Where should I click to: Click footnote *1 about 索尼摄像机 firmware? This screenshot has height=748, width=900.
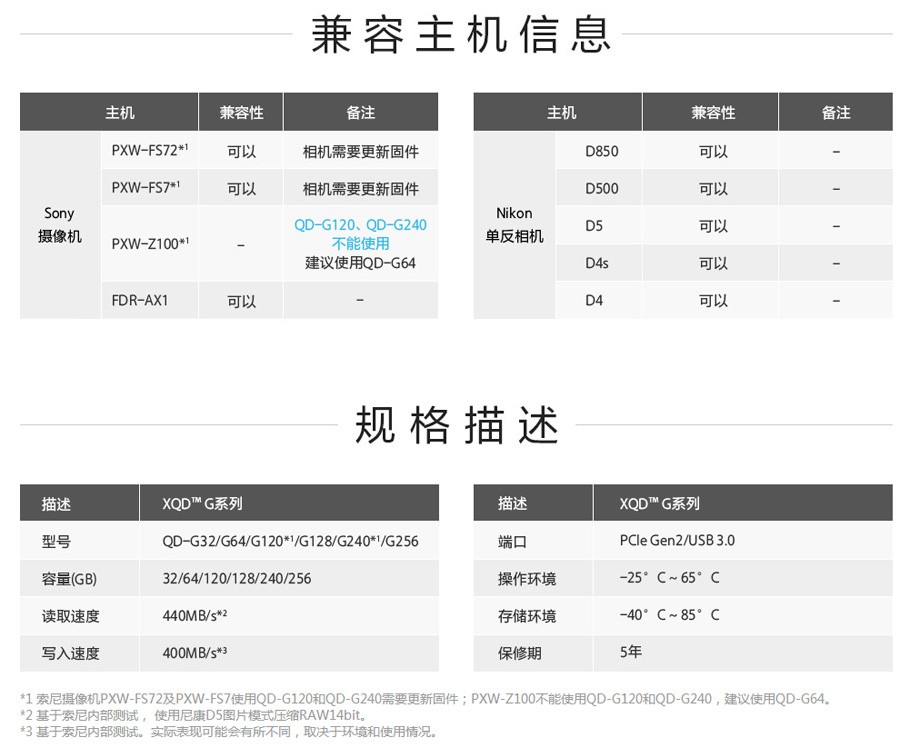[426, 699]
